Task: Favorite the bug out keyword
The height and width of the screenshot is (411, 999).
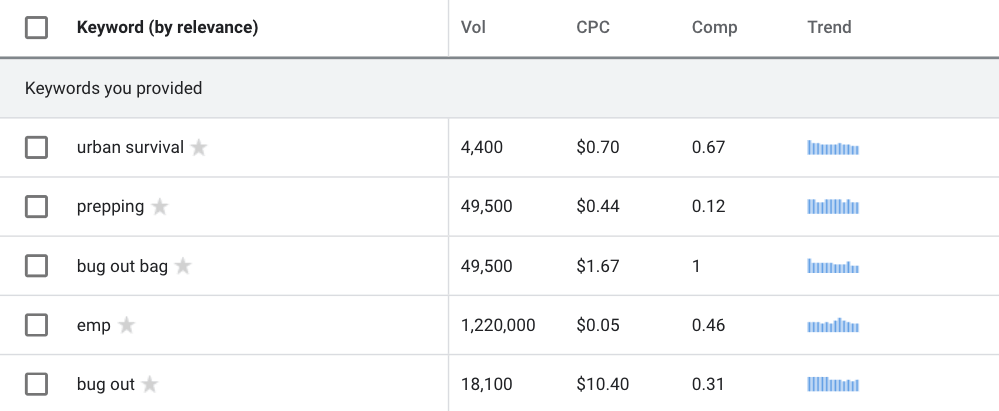Action: click(x=150, y=384)
